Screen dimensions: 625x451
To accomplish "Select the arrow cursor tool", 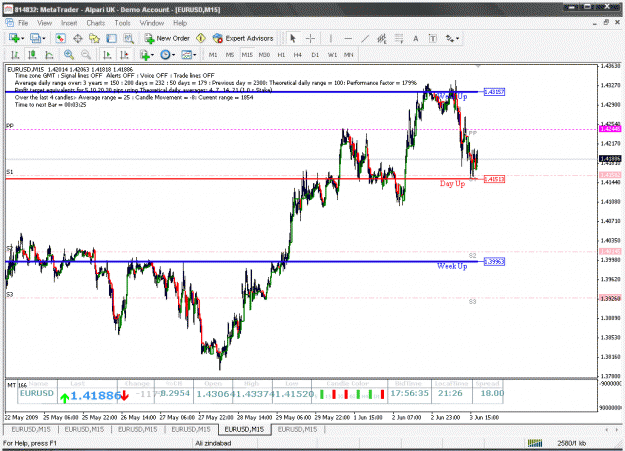I will pos(293,38).
